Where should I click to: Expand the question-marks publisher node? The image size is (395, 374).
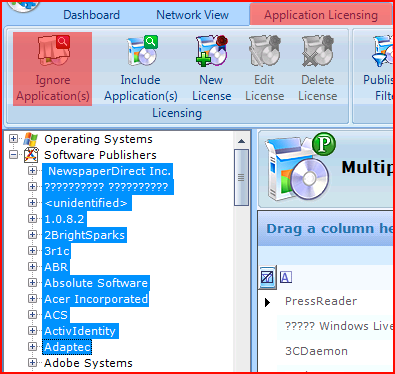[32, 186]
